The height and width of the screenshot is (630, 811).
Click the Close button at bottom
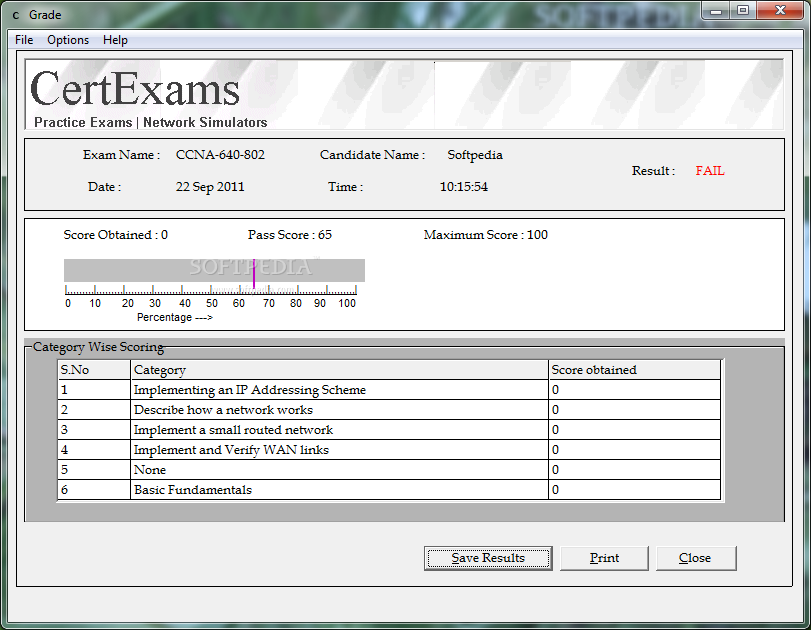pyautogui.click(x=696, y=558)
